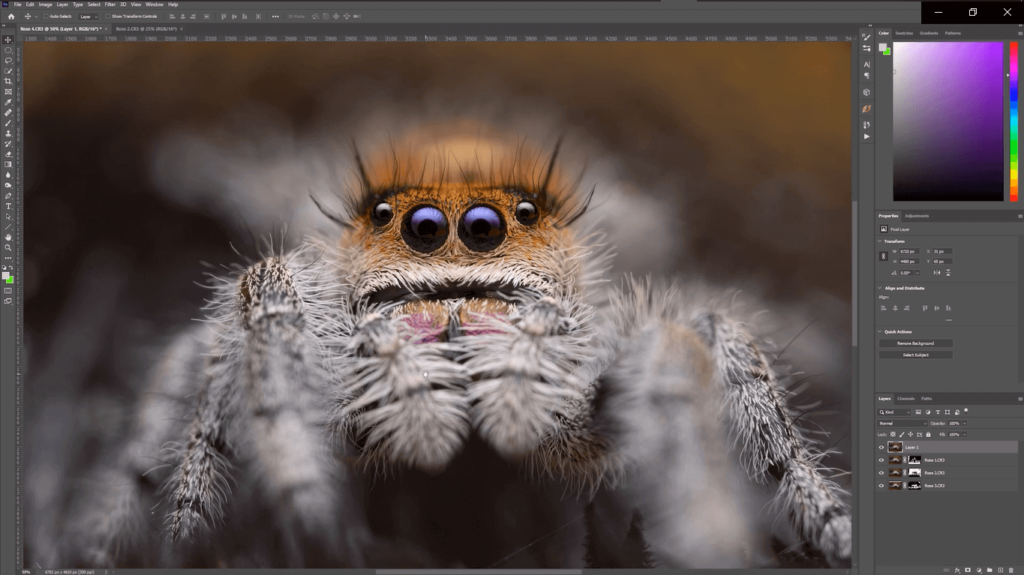
Task: Toggle visibility of Rose 1.CR3 layer
Action: (x=881, y=460)
